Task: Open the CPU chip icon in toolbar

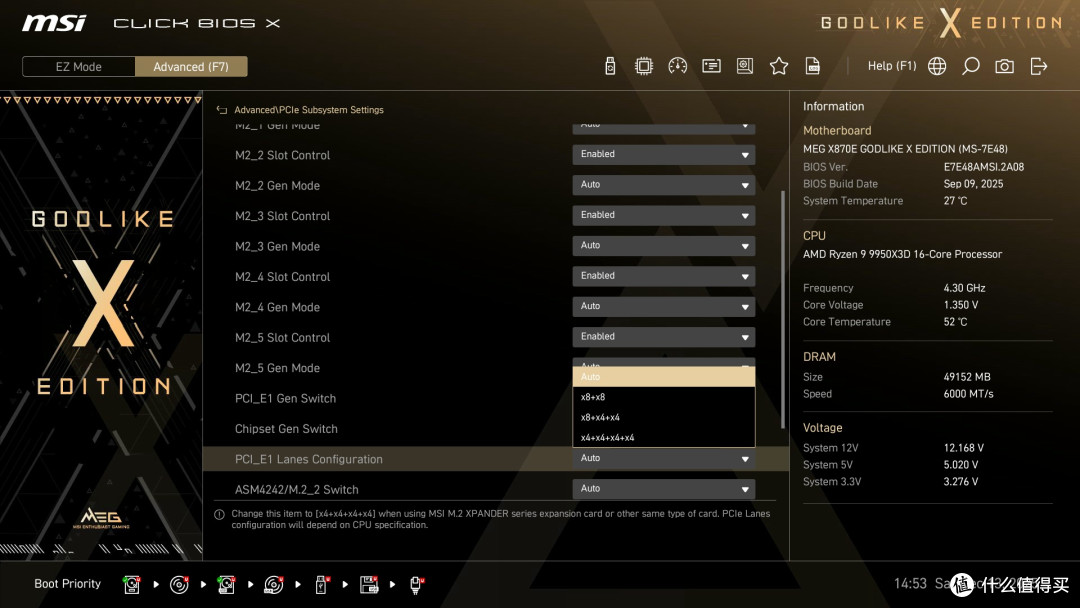Action: click(x=643, y=66)
